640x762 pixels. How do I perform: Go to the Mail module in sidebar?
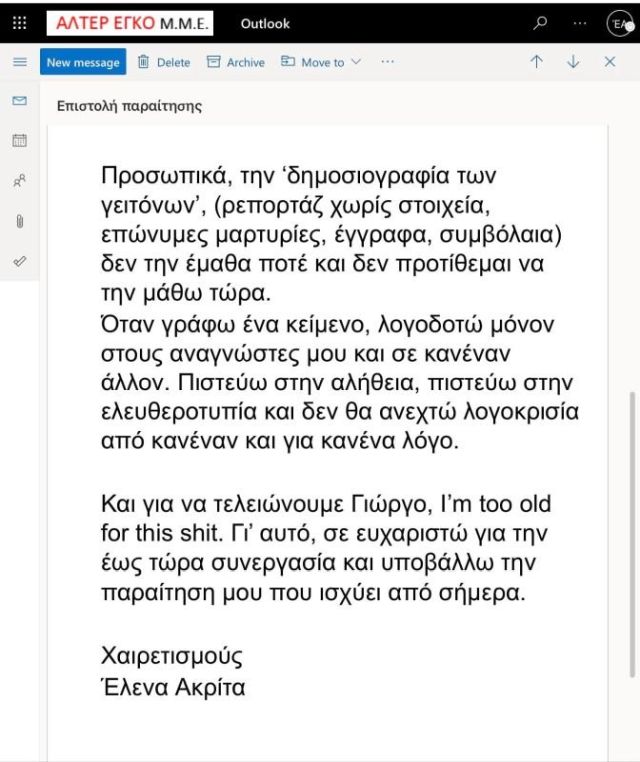(x=19, y=101)
